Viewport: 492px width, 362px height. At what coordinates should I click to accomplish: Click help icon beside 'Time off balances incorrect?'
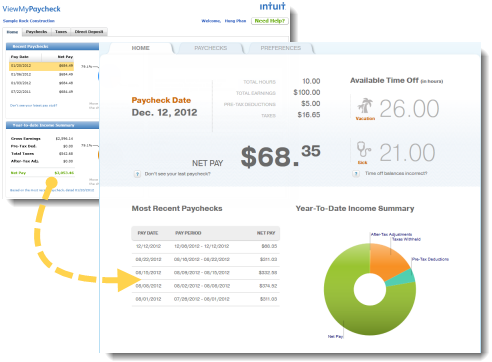click(356, 174)
